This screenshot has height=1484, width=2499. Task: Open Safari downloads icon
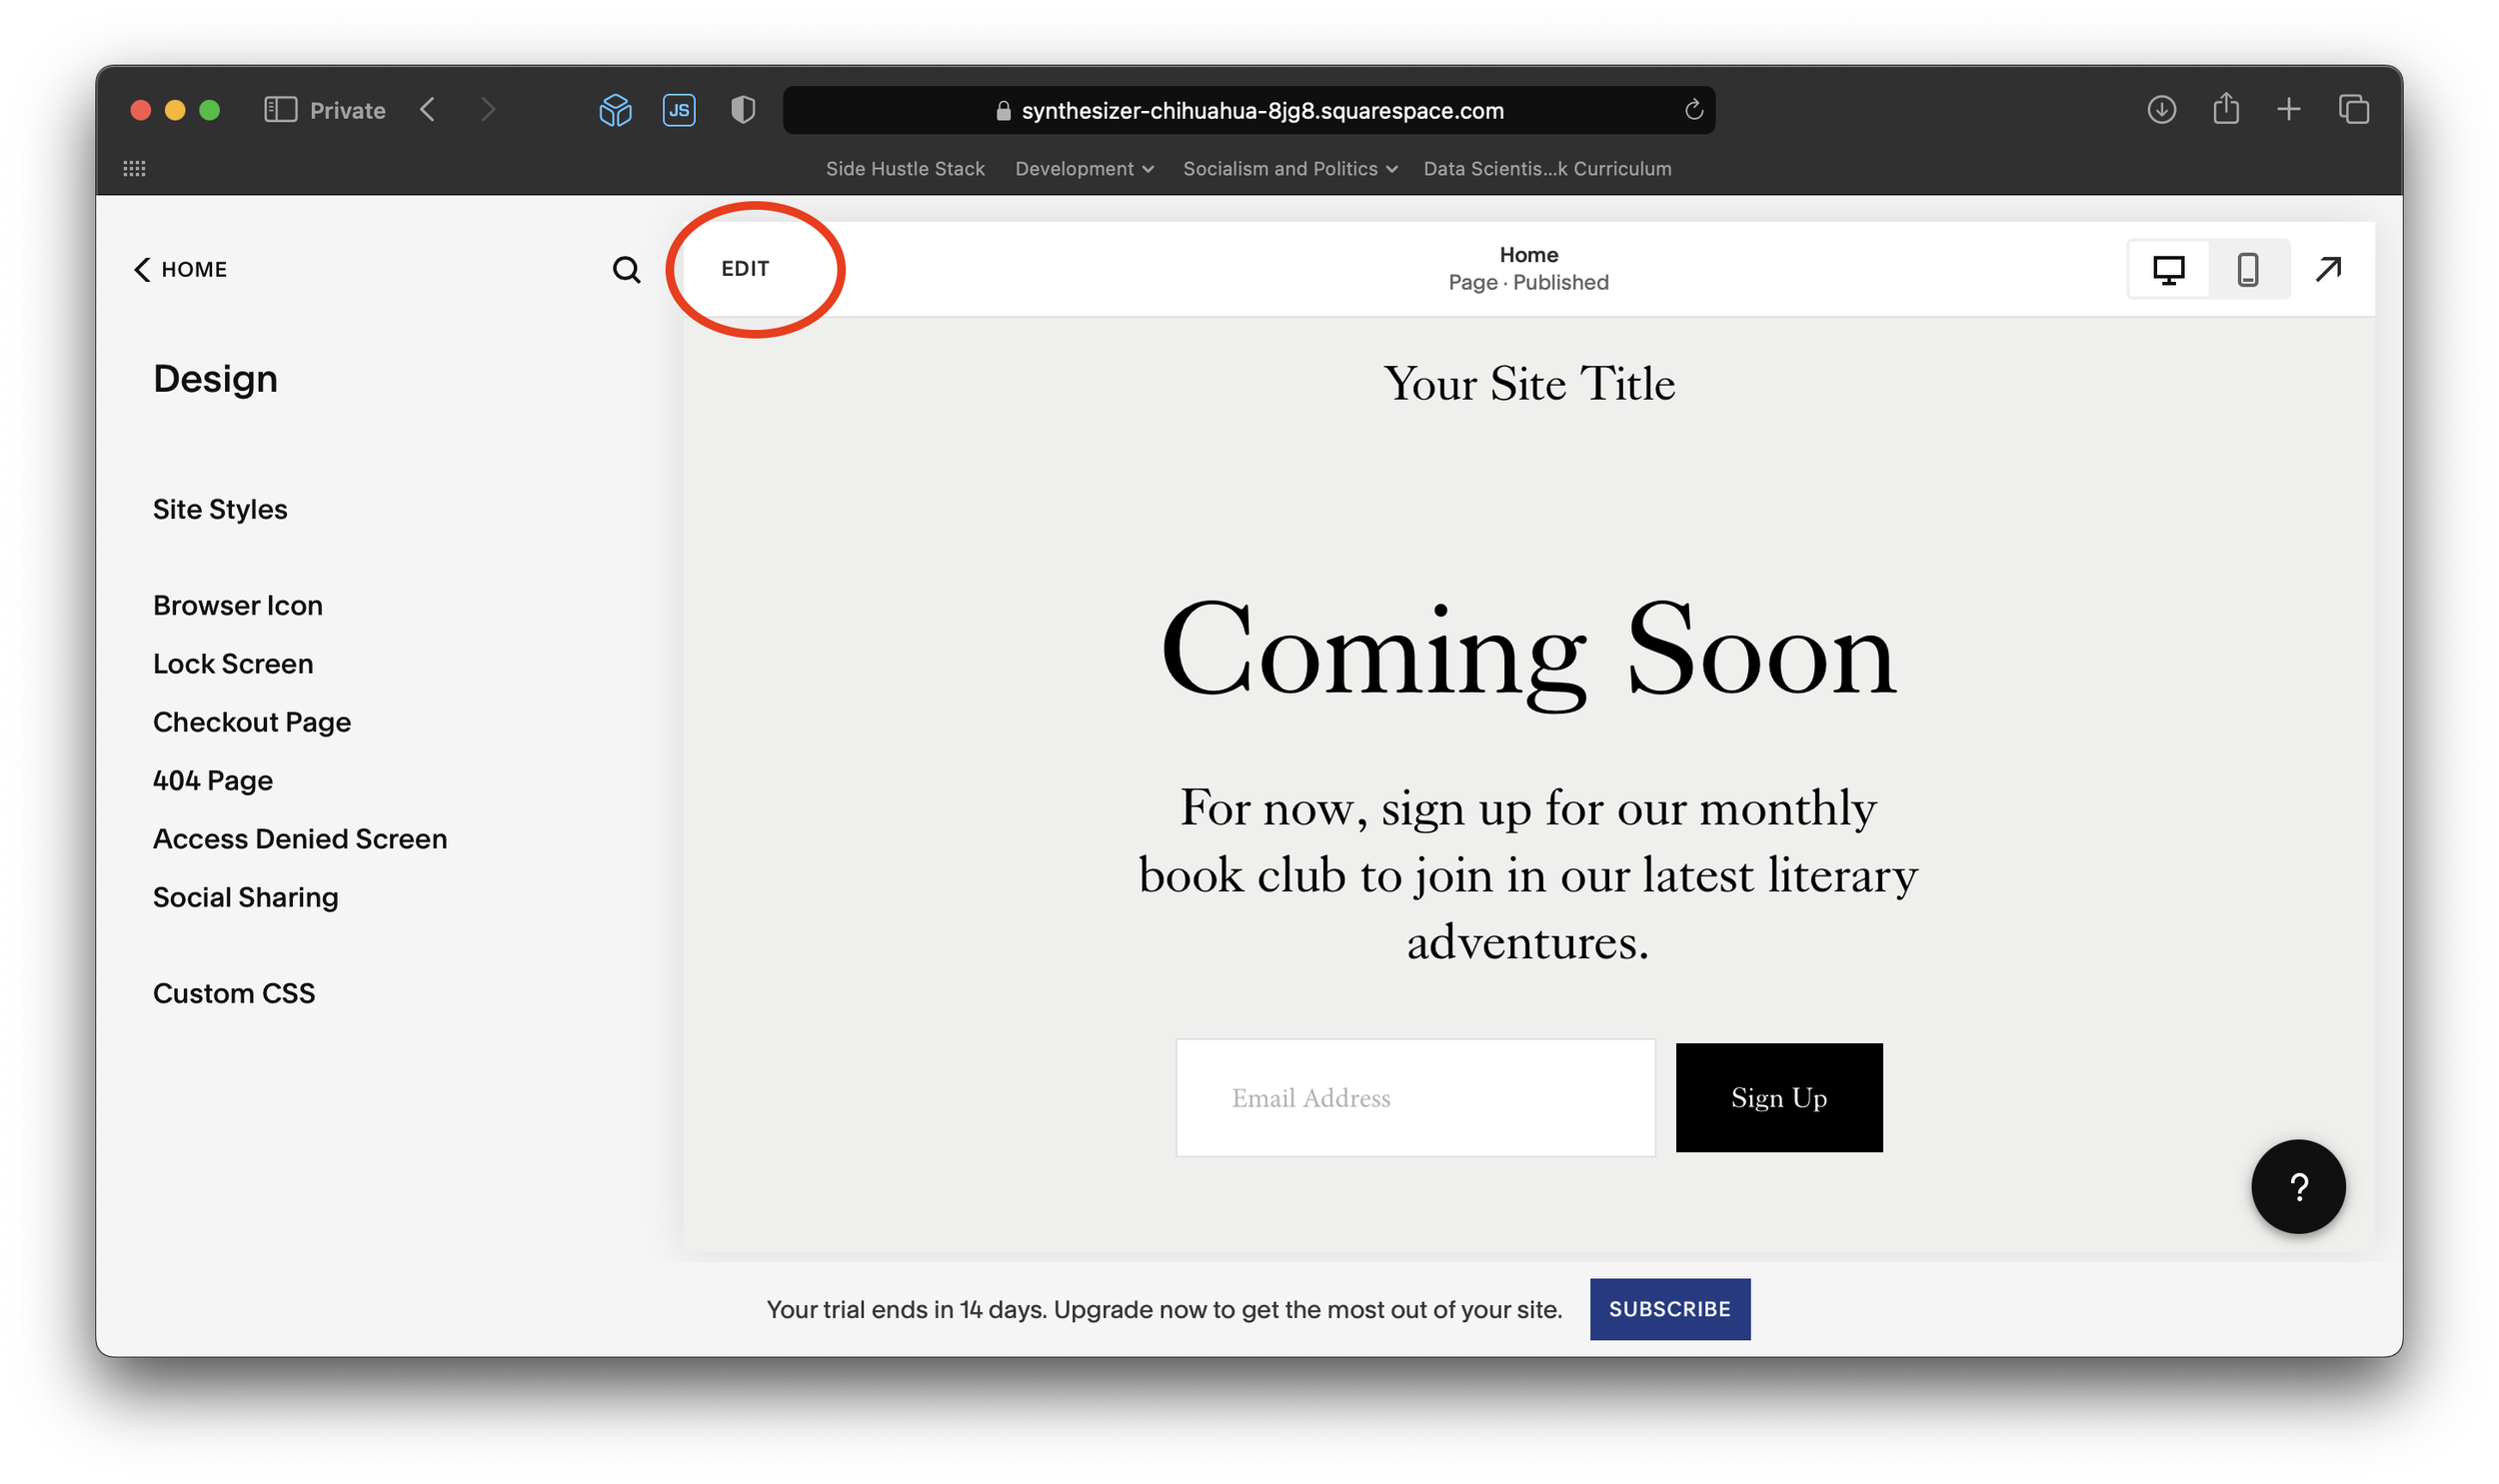(2161, 110)
